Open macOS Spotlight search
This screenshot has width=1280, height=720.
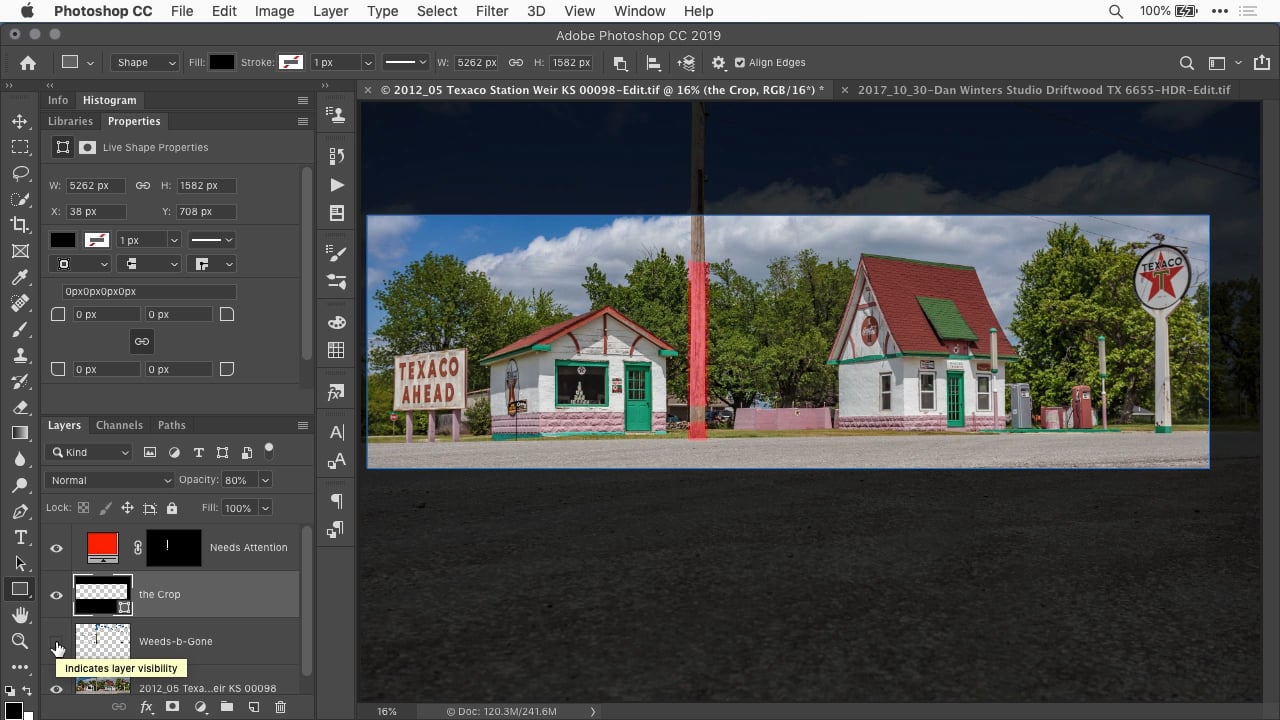point(1116,11)
